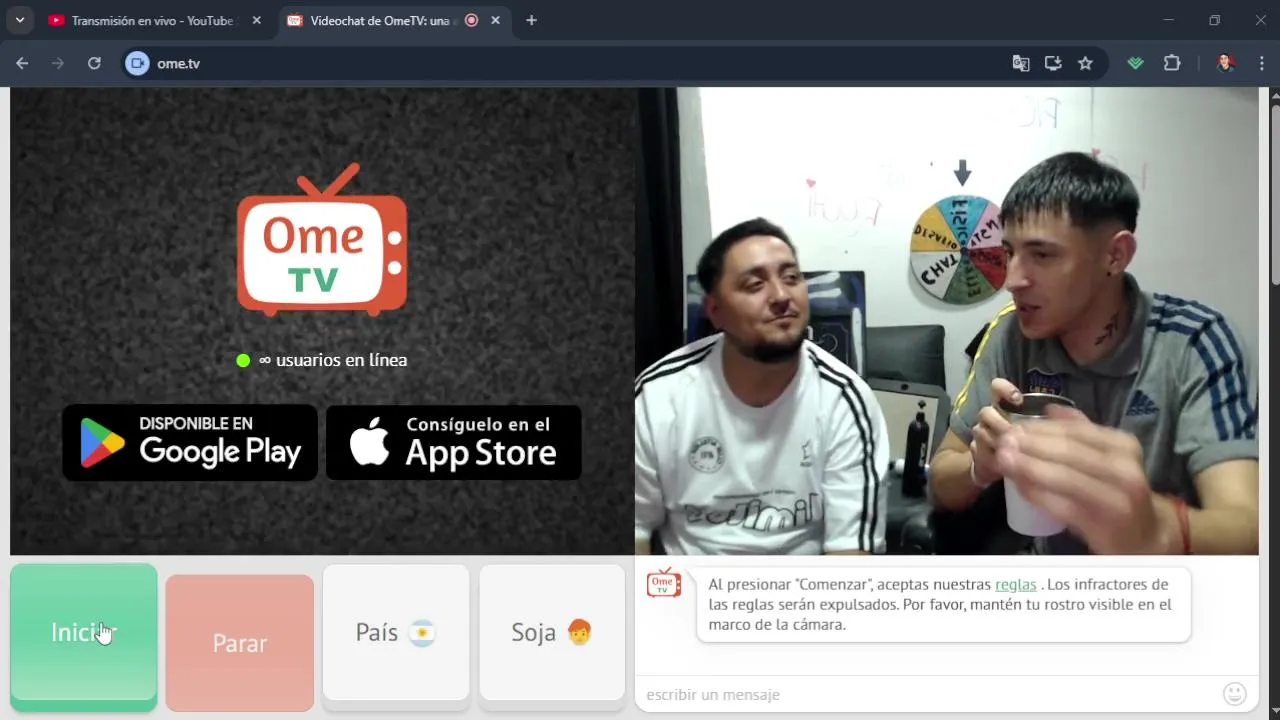Minimize the Chrome window
This screenshot has height=720, width=1280.
click(1169, 20)
